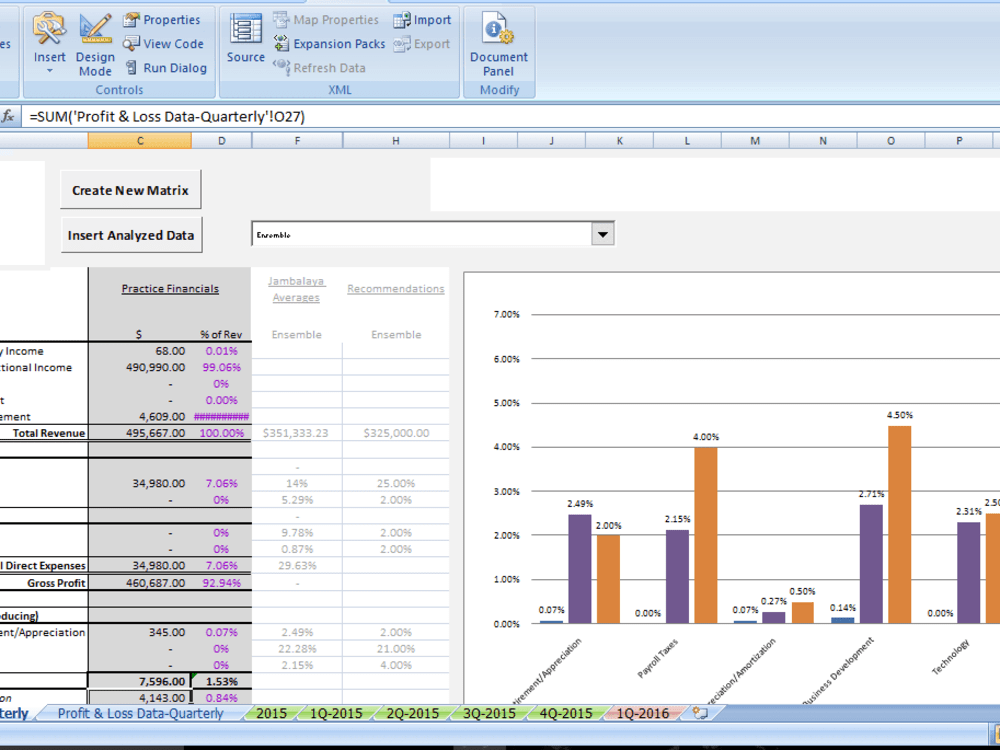
Task: Select the 22.28% cell
Action: (x=297, y=649)
